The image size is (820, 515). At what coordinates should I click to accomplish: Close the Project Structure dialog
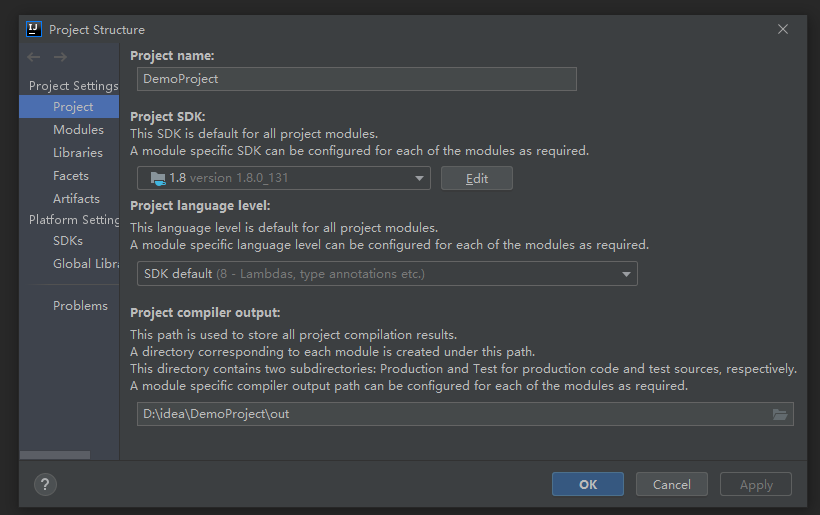point(783,29)
